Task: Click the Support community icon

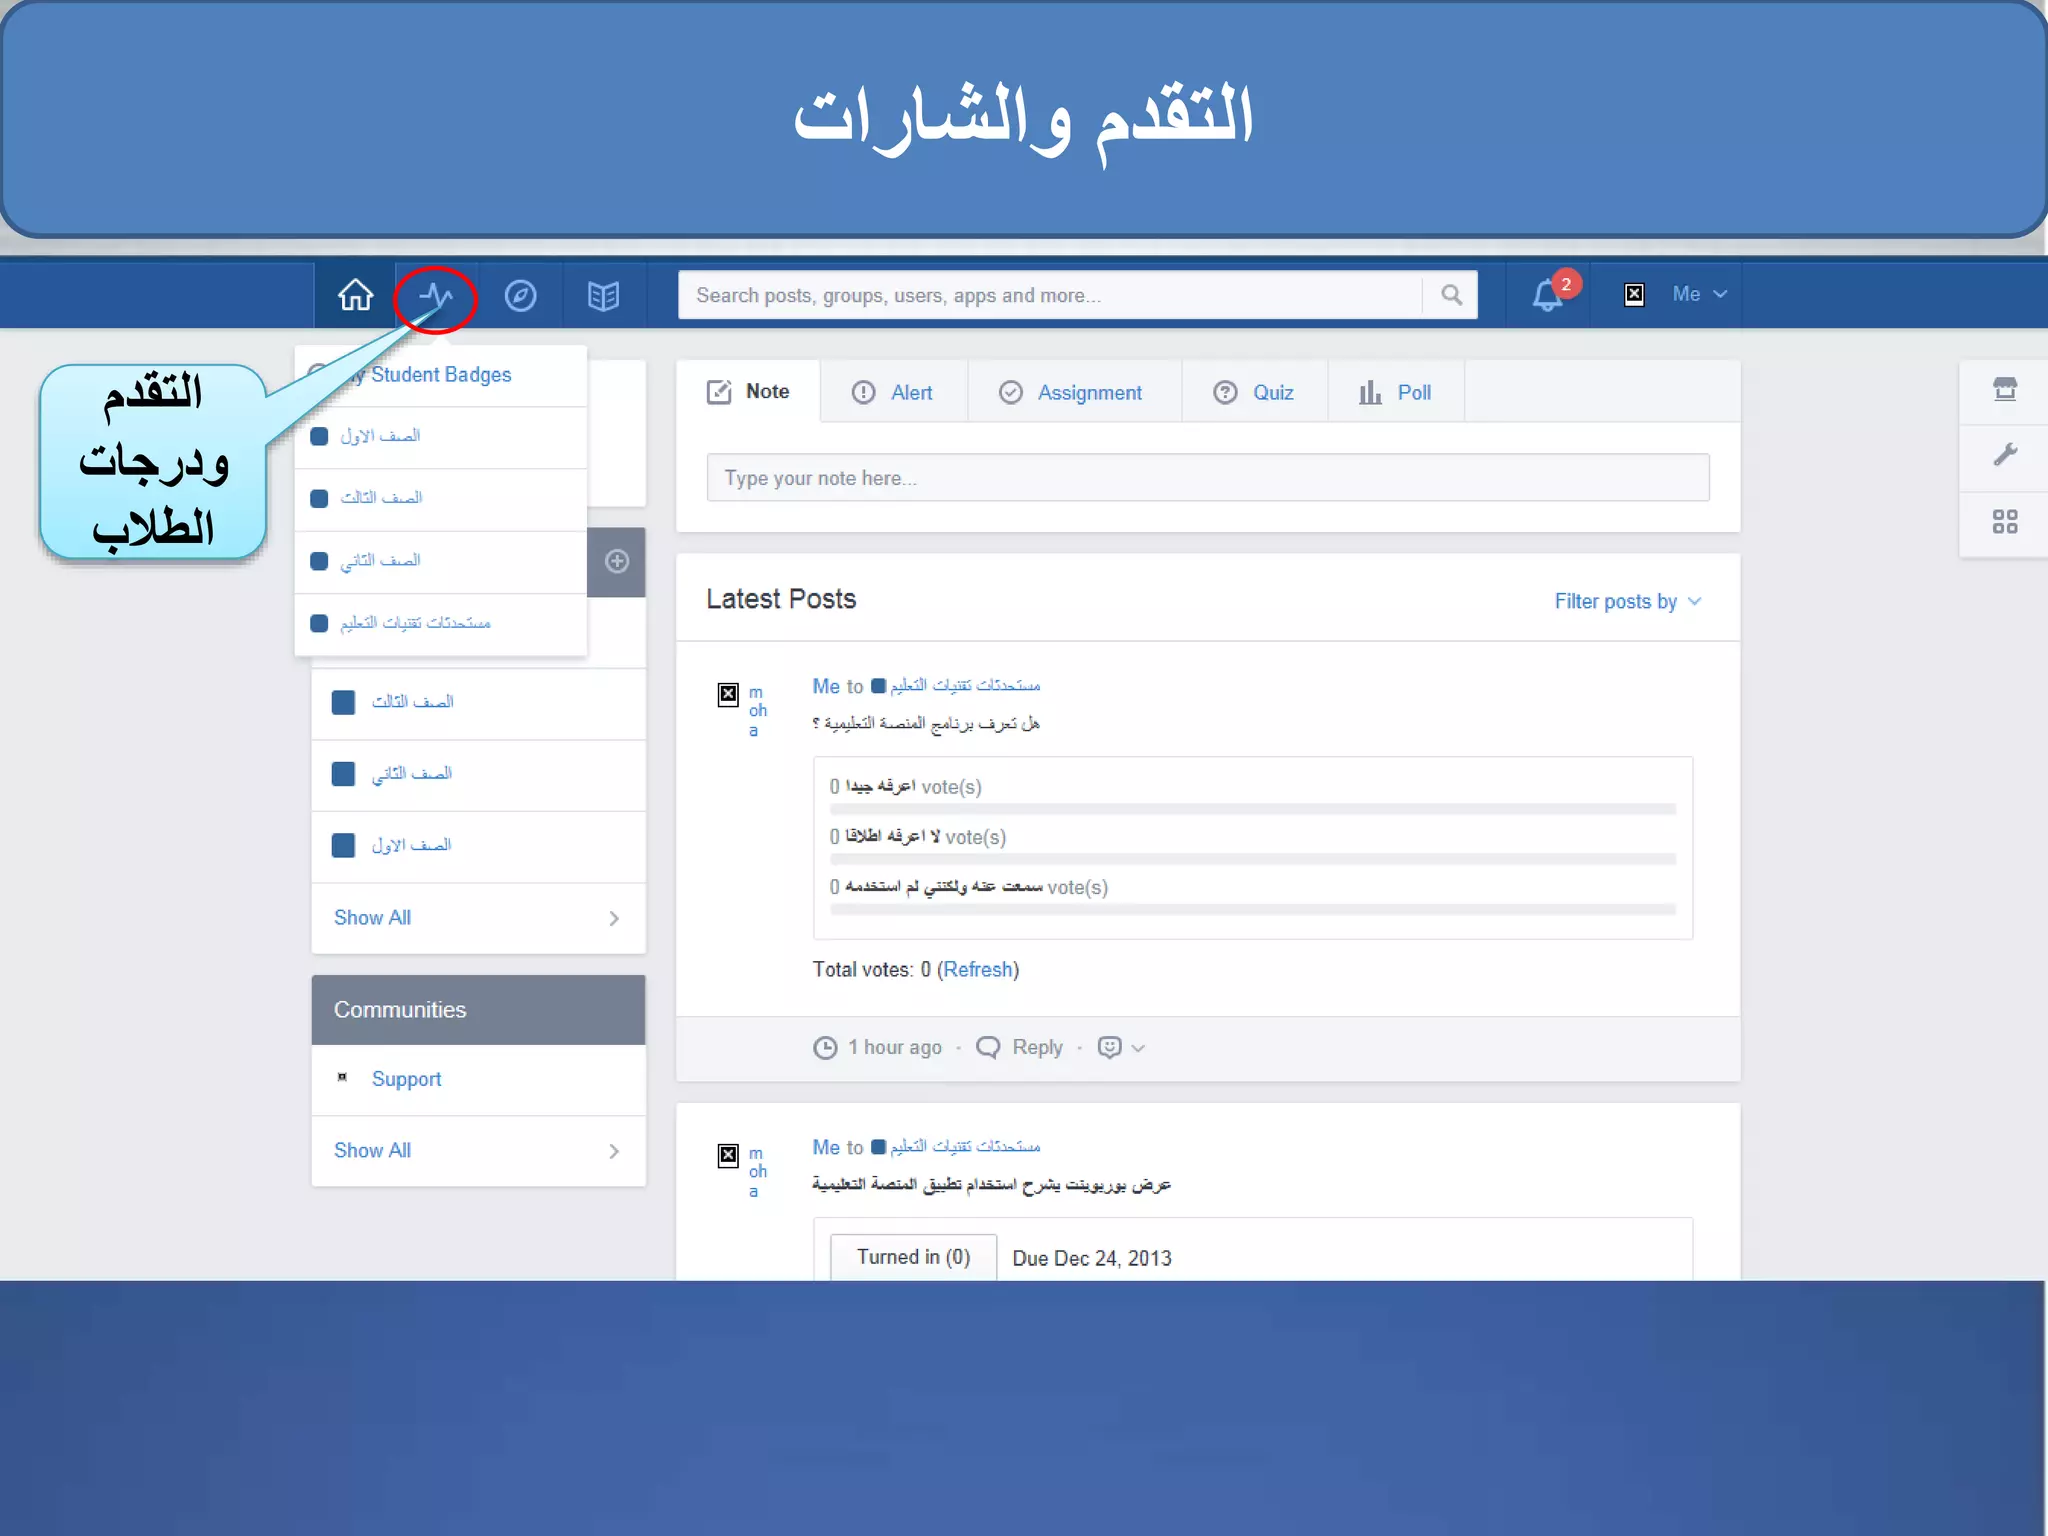Action: pos(342,1077)
